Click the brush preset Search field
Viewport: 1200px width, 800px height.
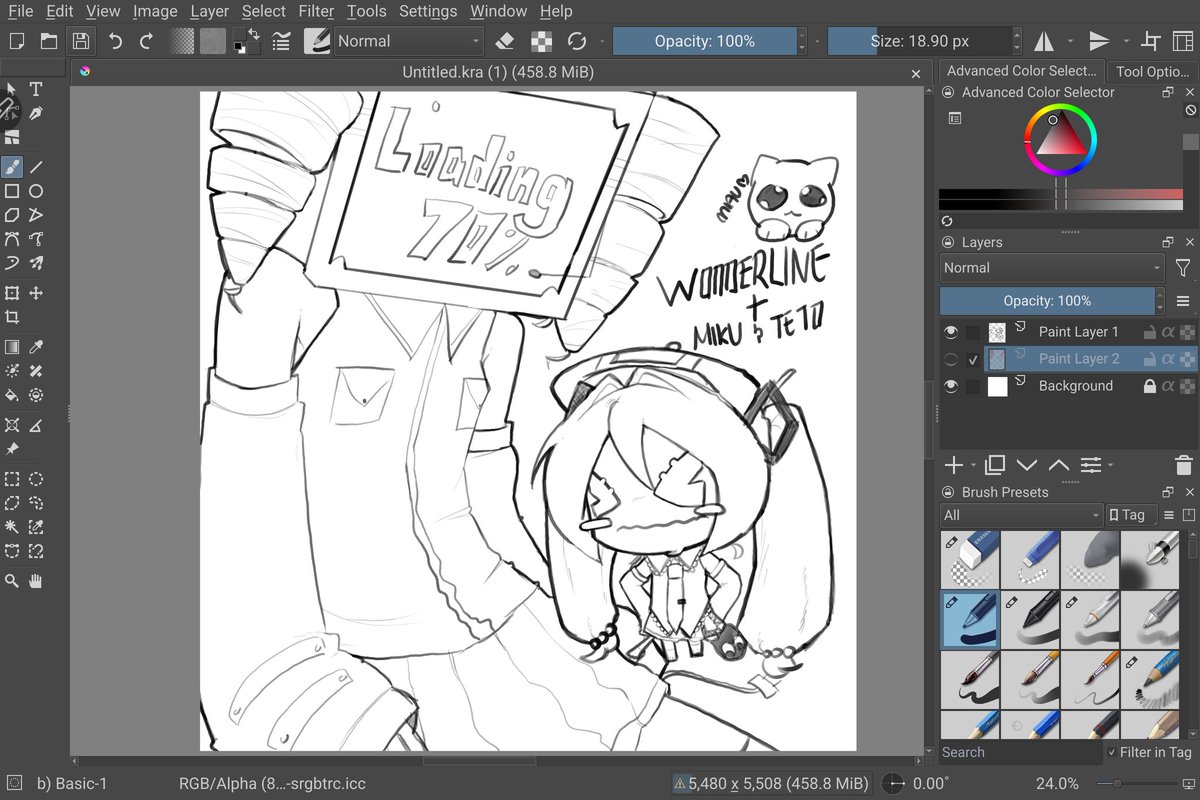click(1020, 752)
